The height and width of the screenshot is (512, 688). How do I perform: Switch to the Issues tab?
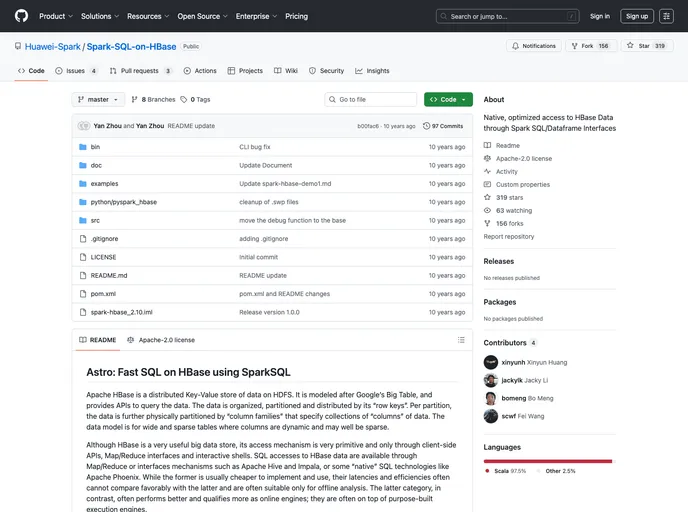76,71
